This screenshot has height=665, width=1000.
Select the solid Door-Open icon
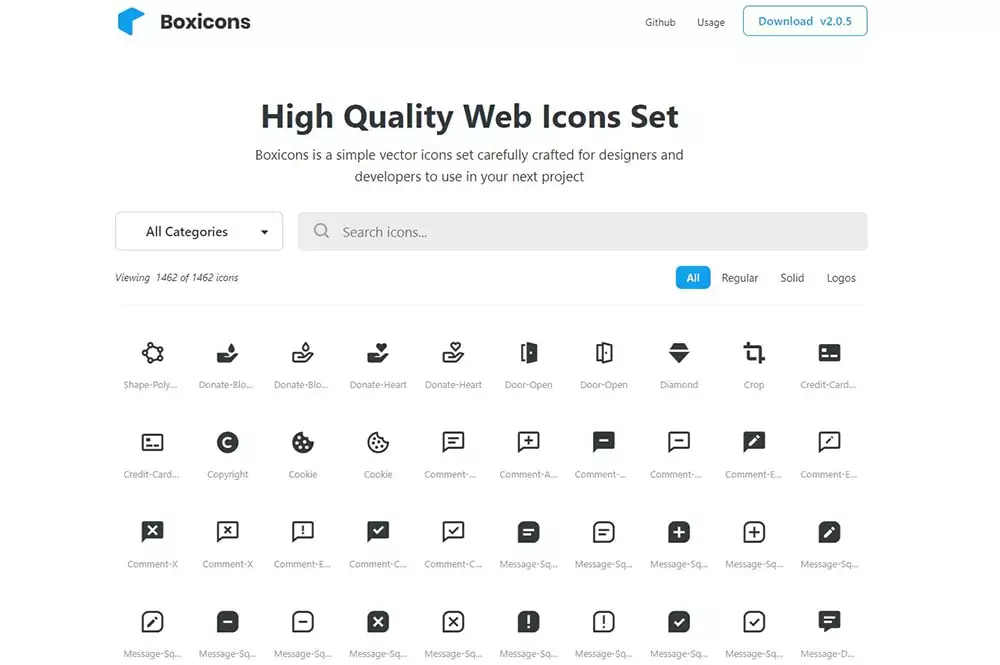click(x=529, y=353)
